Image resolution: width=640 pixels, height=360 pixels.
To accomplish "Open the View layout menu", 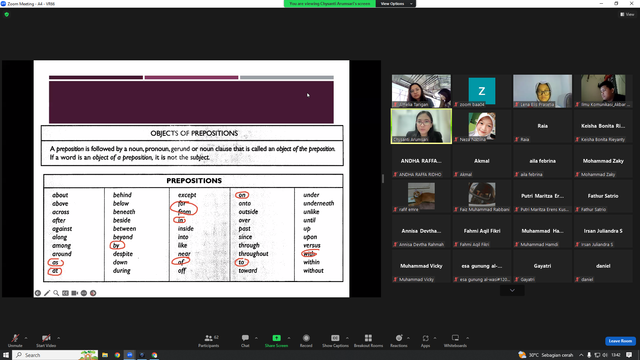I will [627, 14].
